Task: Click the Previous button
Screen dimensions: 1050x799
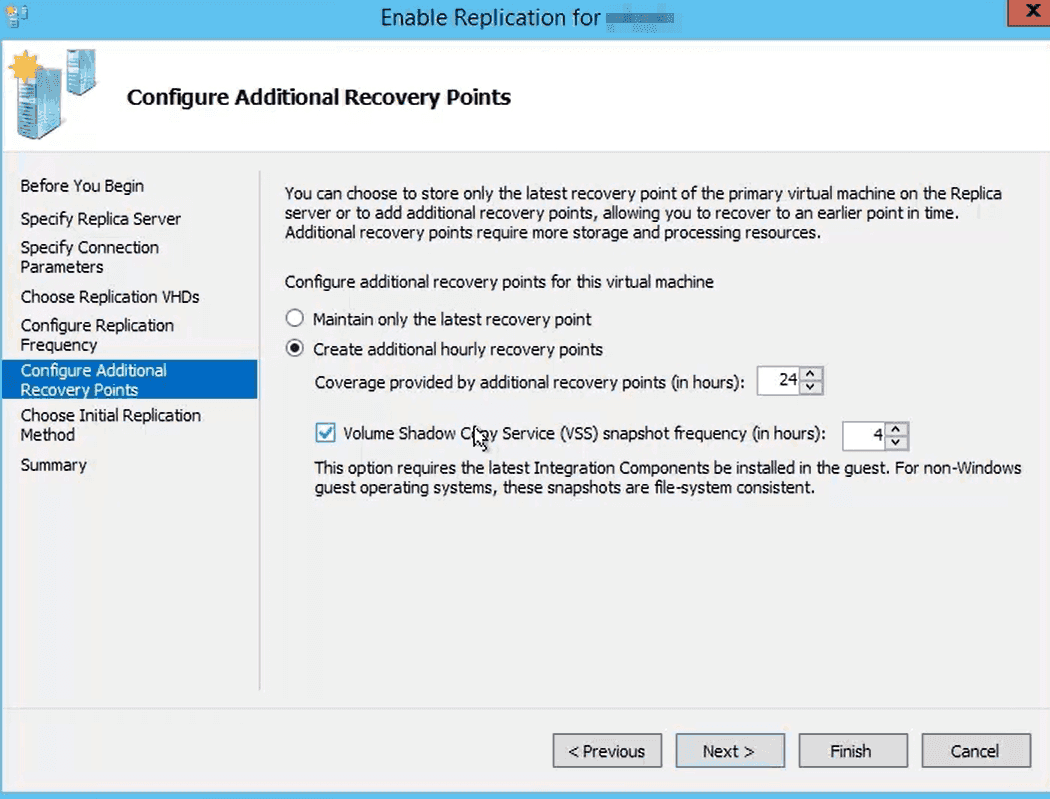Action: (606, 751)
